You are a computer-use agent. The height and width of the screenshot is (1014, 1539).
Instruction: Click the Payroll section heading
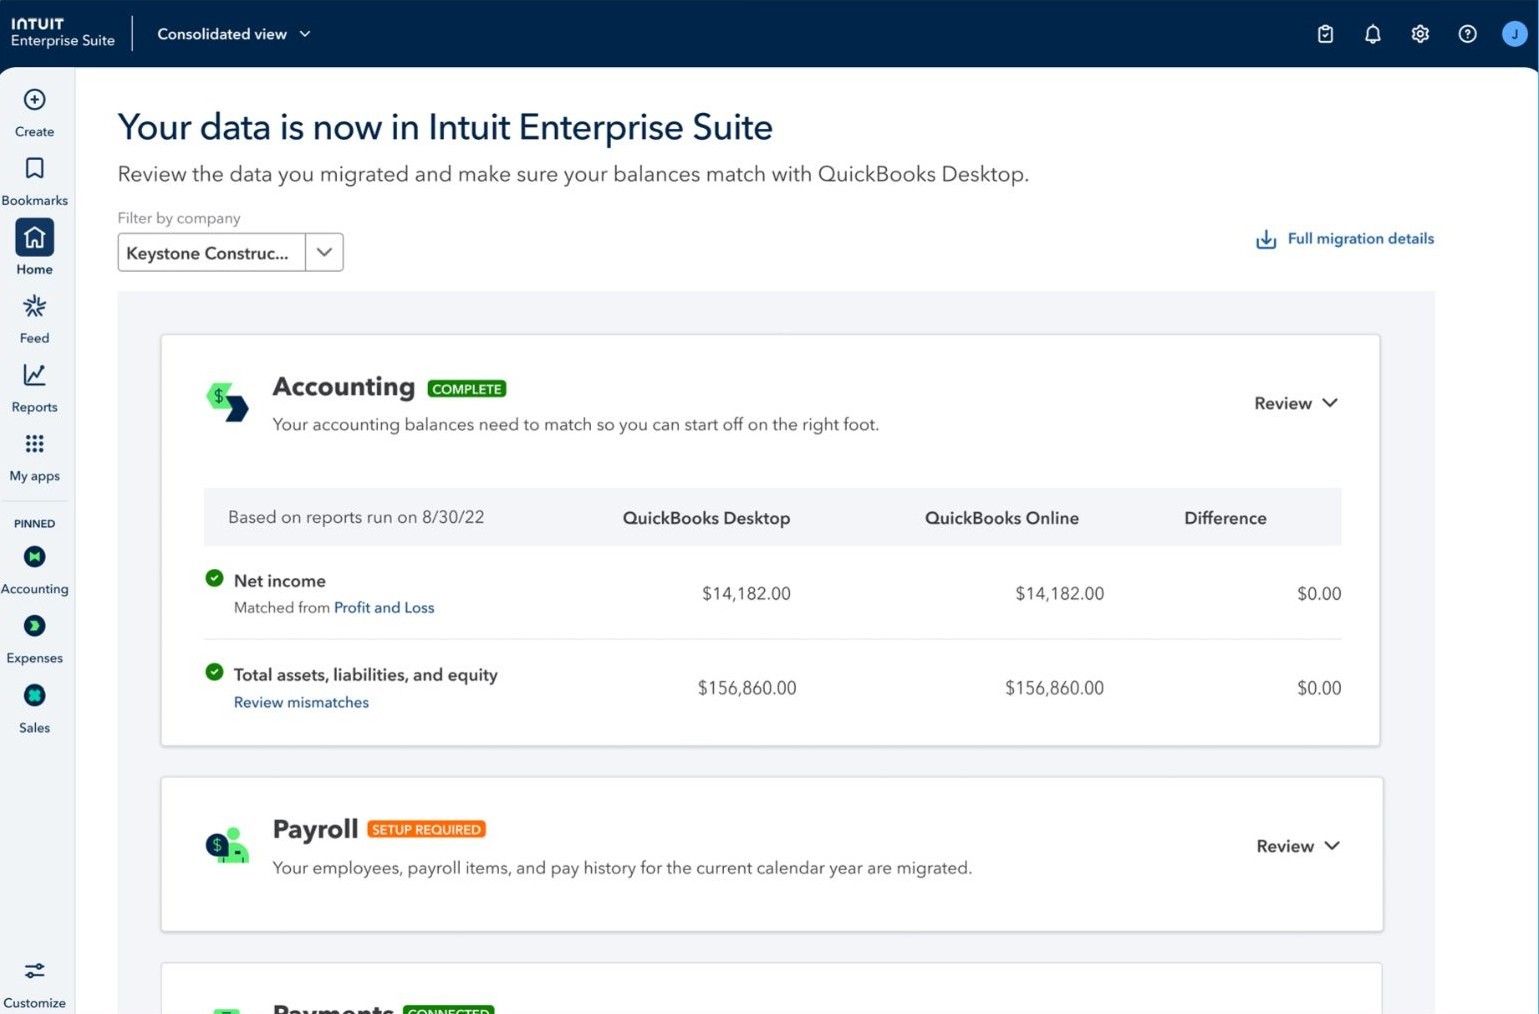(315, 829)
